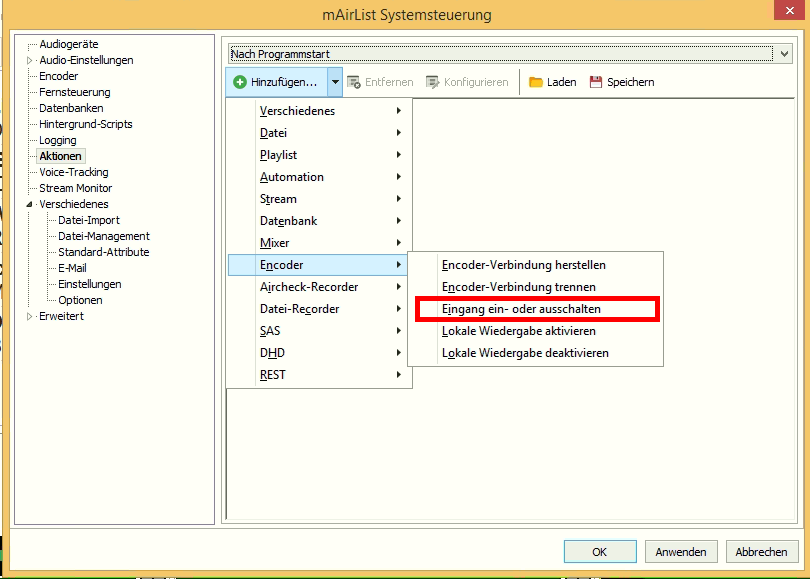The width and height of the screenshot is (810, 579).
Task: Open the Datei submenu
Action: 320,133
